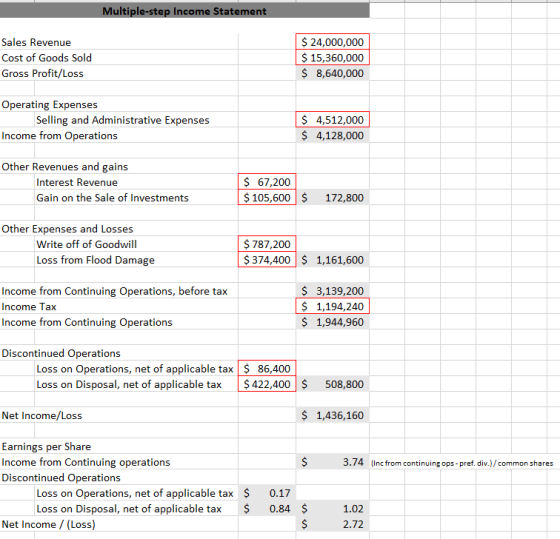
Task: Click the Selling and Administrative Expenses amount
Action: point(332,120)
